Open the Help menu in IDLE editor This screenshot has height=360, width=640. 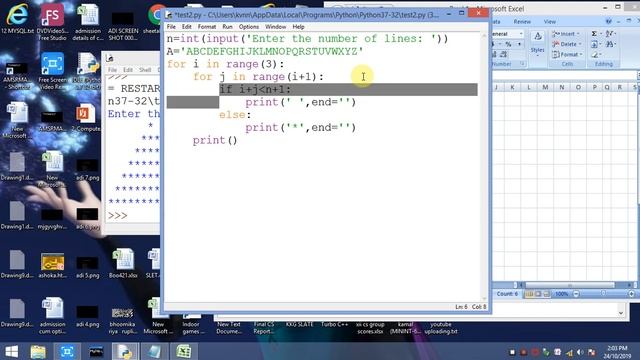(x=298, y=27)
